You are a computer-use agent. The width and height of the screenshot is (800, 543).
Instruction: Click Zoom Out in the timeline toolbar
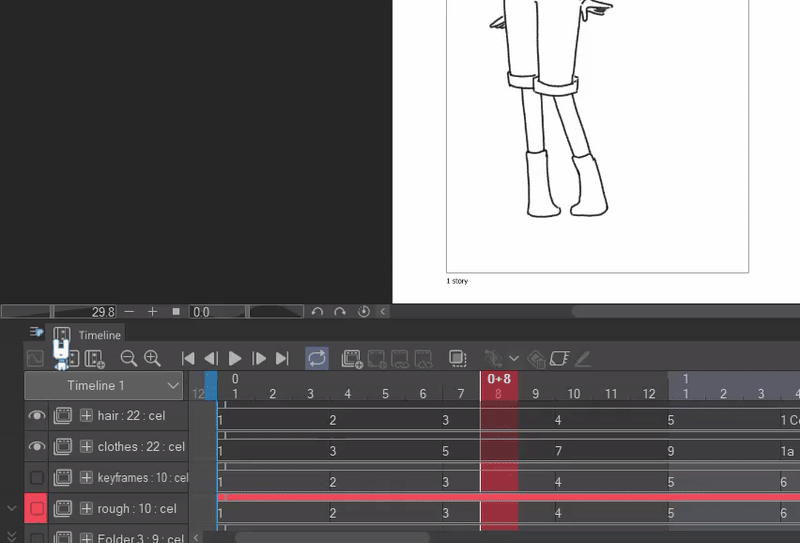[129, 358]
